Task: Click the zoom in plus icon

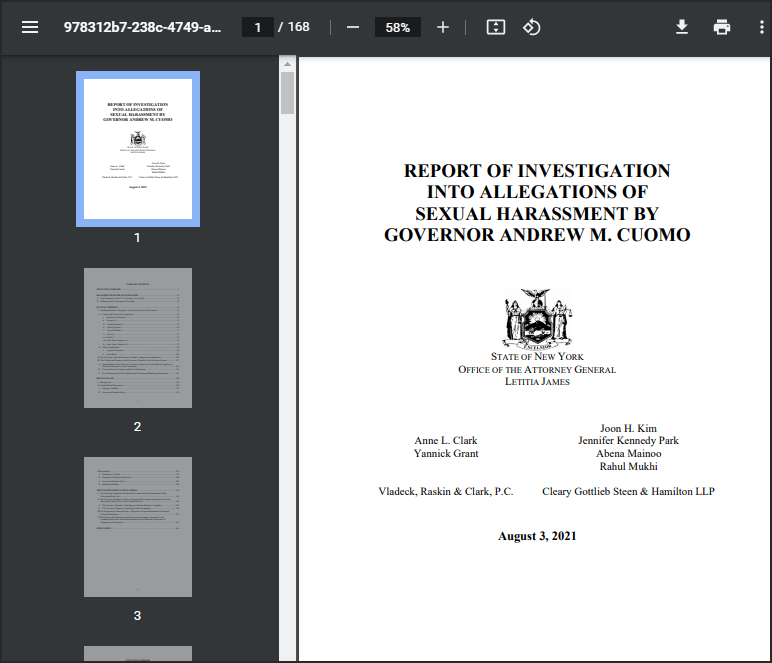Action: tap(443, 27)
